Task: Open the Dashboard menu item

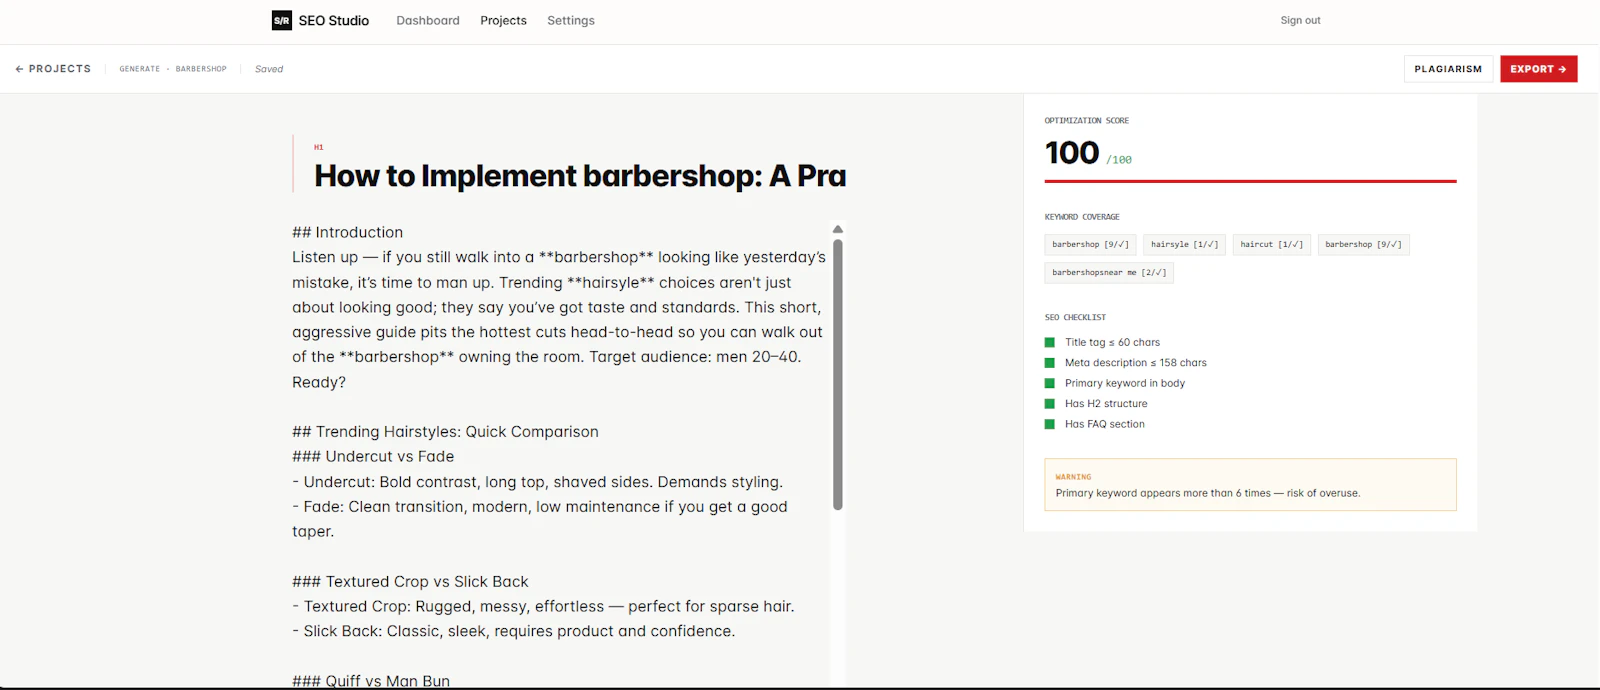Action: point(428,20)
